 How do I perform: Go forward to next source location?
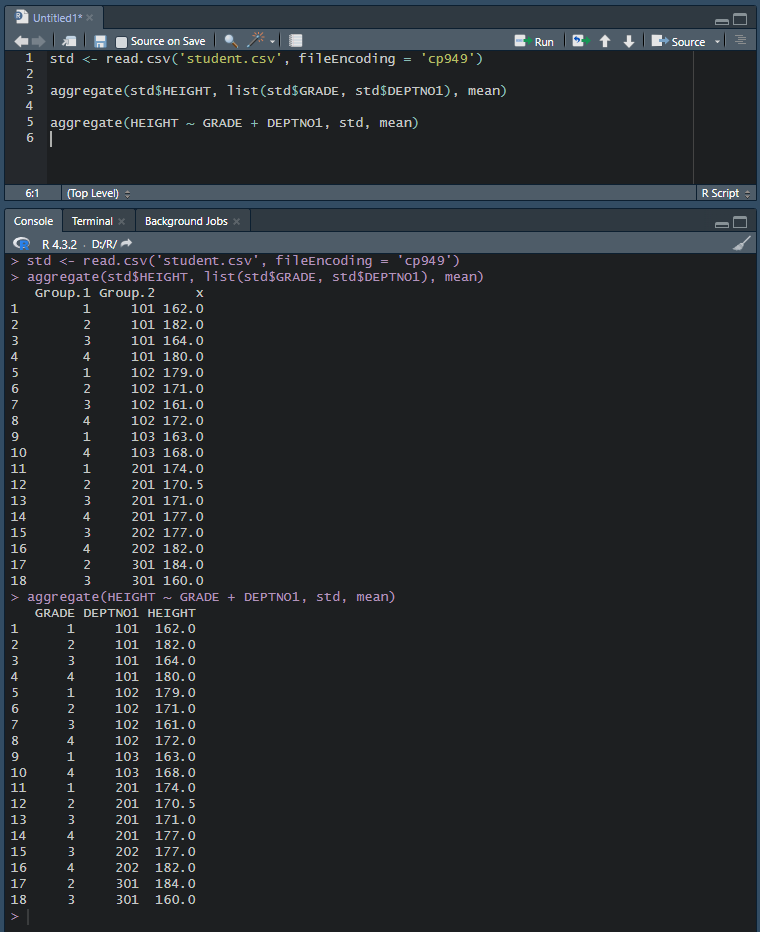pos(39,41)
